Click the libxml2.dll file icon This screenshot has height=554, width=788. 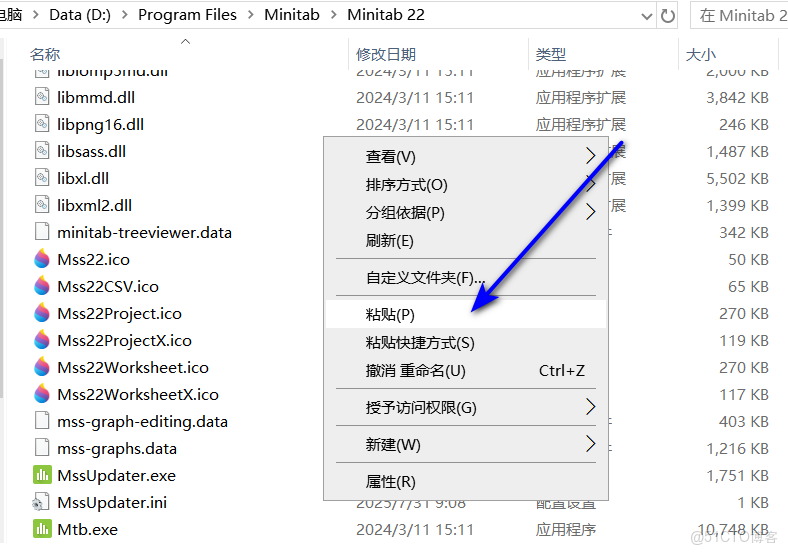click(x=42, y=205)
